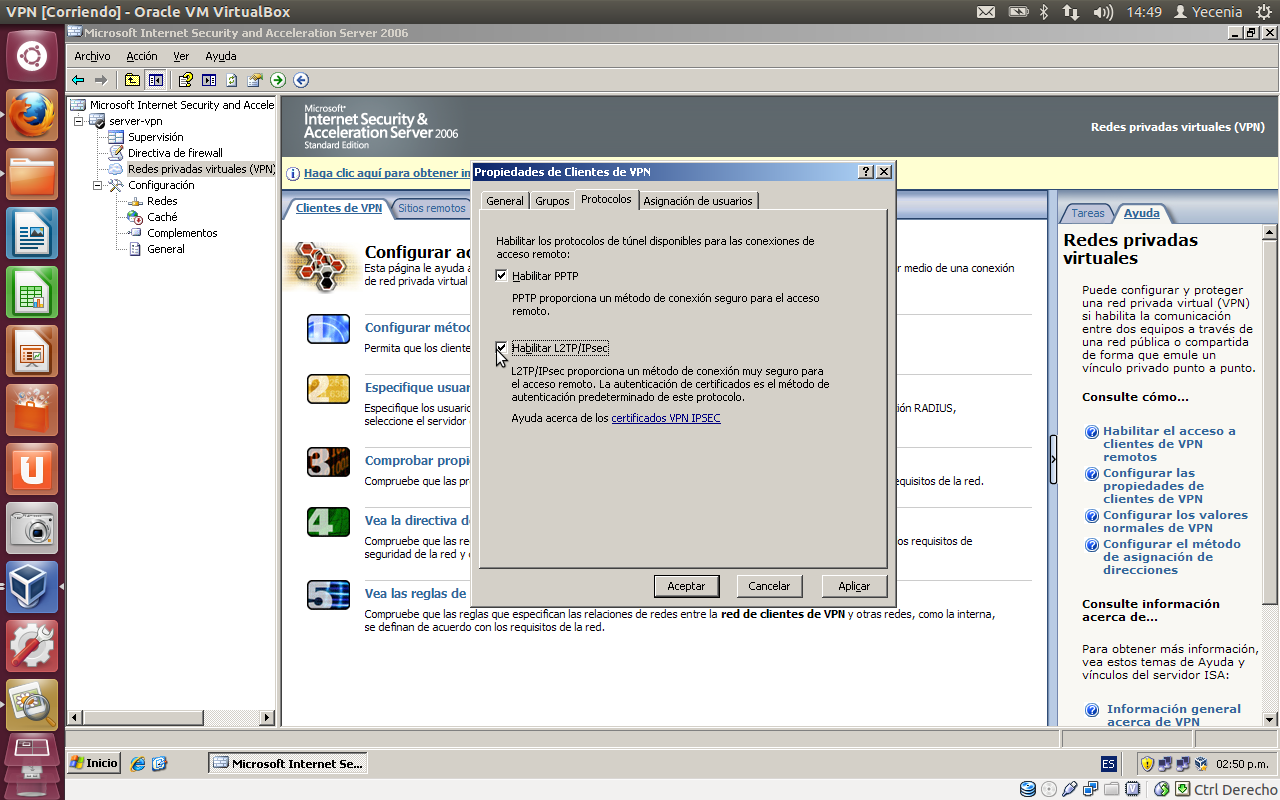
Task: Click the refresh page toolbar icon
Action: click(232, 80)
